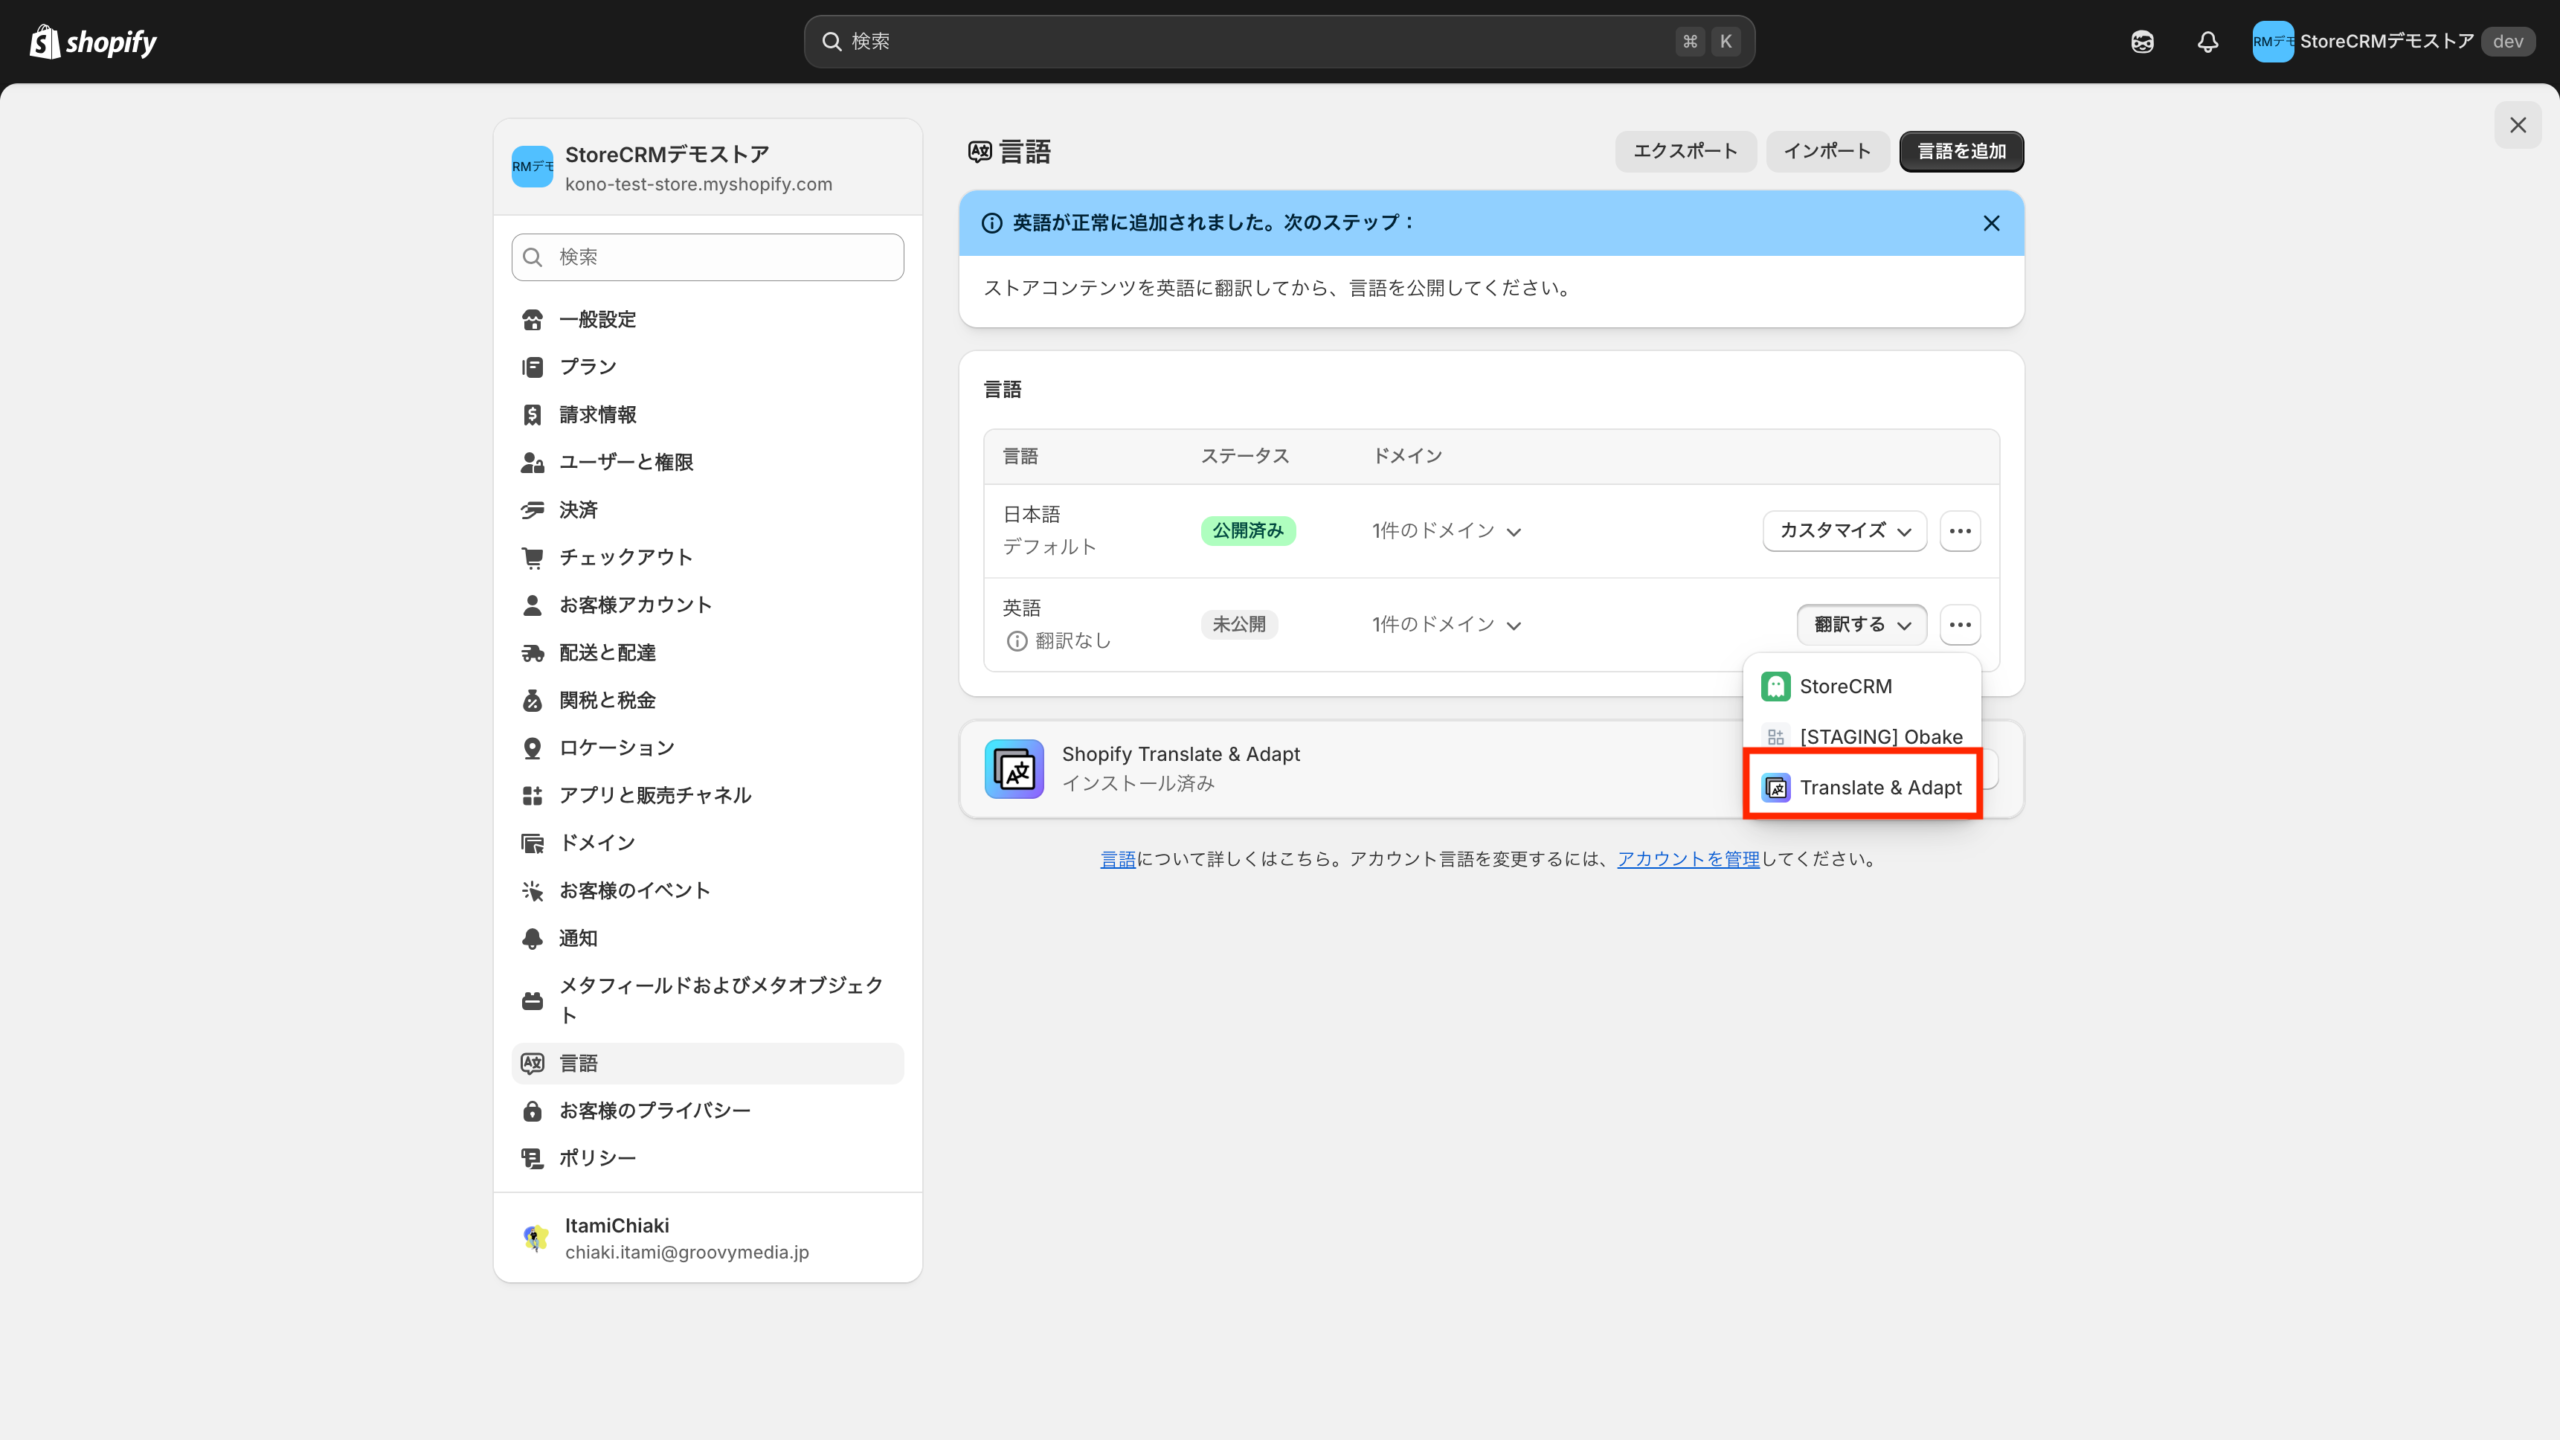Image resolution: width=2560 pixels, height=1440 pixels.
Task: Dismiss the blue English-added banner
Action: (1991, 223)
